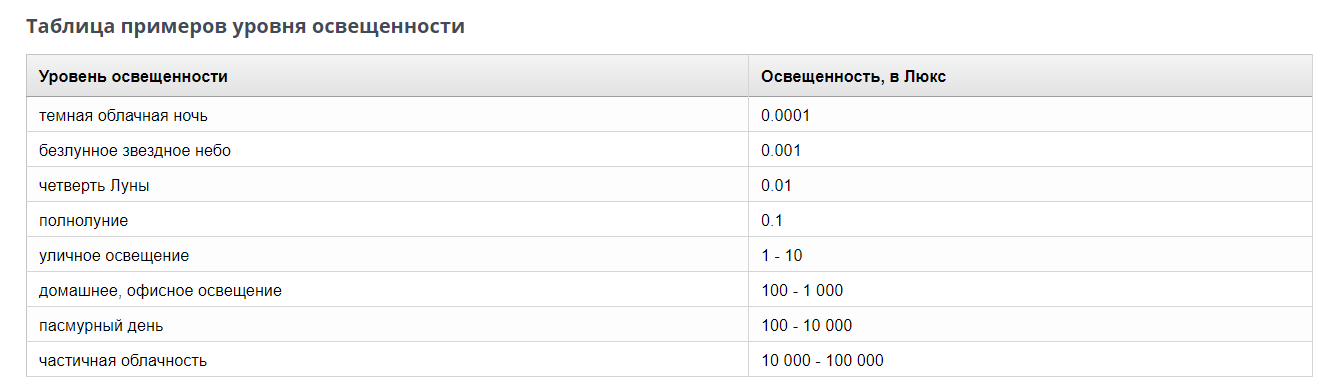1319x389 pixels.
Task: Select the '1 - 10' value cell
Action: pyautogui.click(x=1030, y=255)
